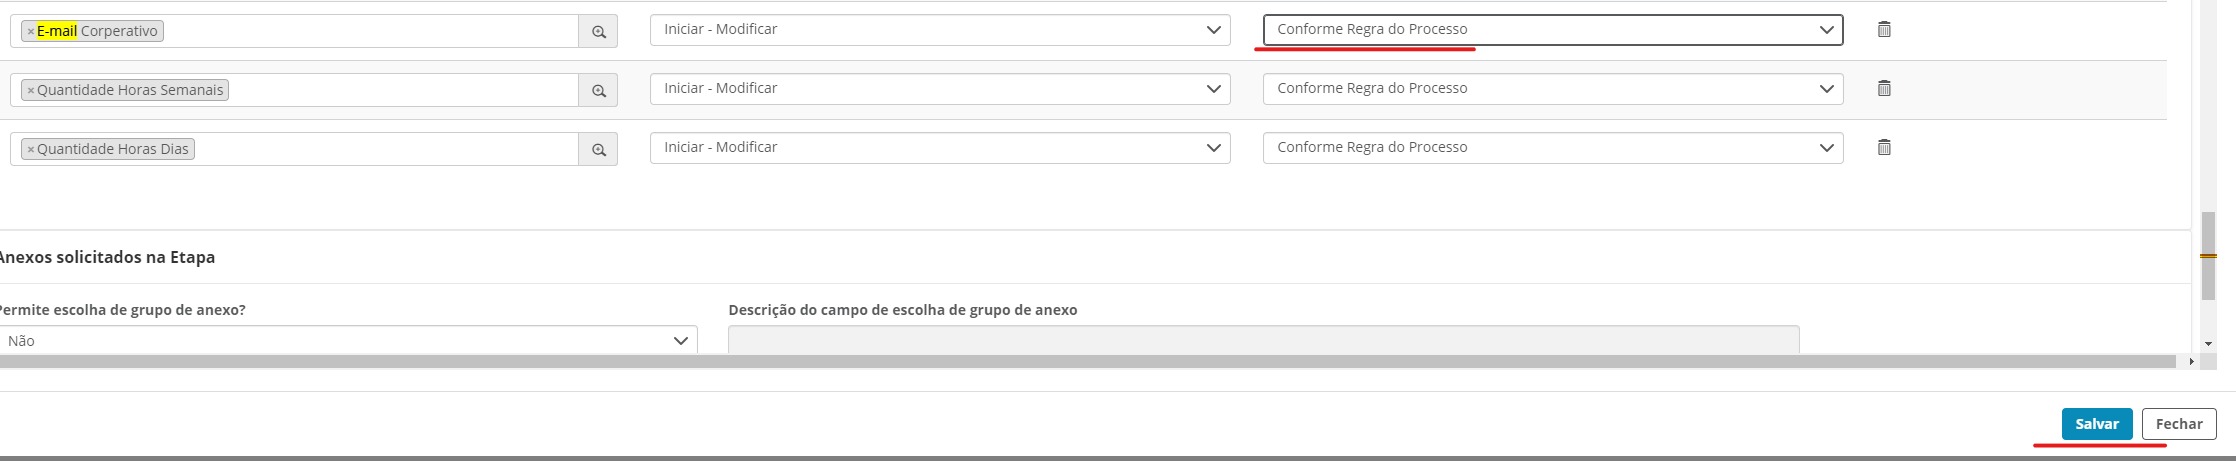
Task: Click the input area next to Quantidade Horas Dias tag
Action: [x=386, y=149]
